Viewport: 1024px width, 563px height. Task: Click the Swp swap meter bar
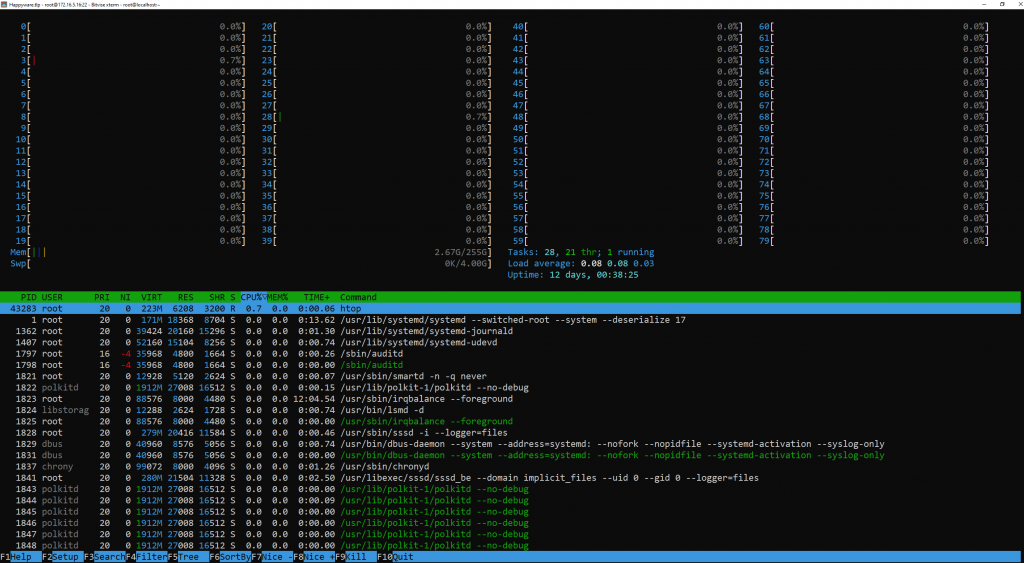[x=251, y=263]
